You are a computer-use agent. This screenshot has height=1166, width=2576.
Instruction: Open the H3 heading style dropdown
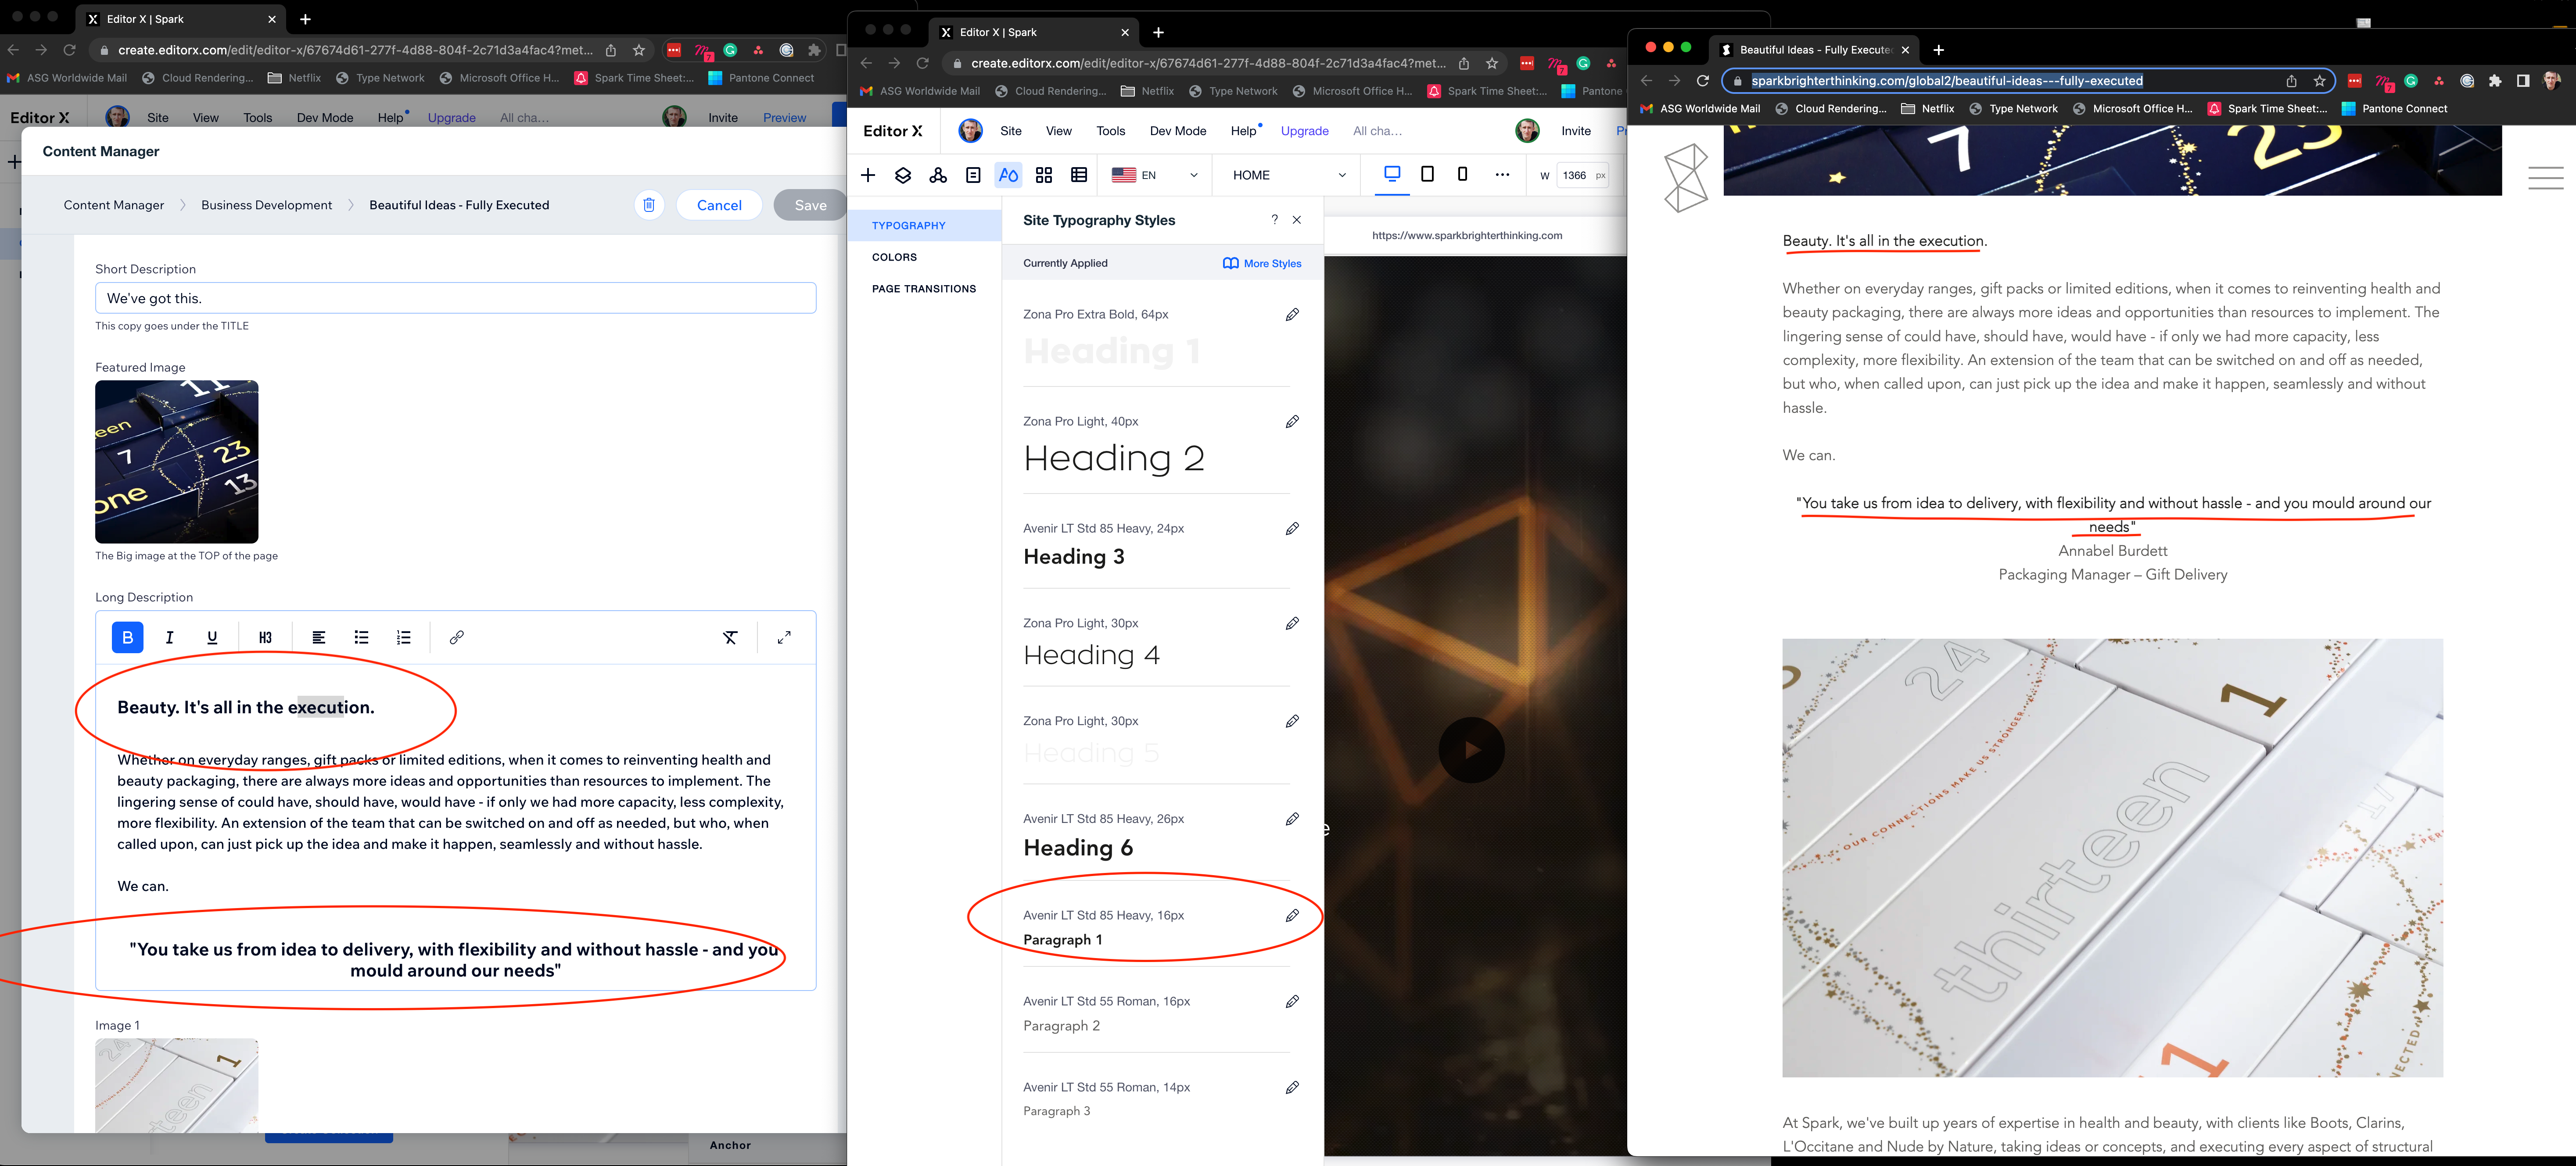[x=265, y=637]
